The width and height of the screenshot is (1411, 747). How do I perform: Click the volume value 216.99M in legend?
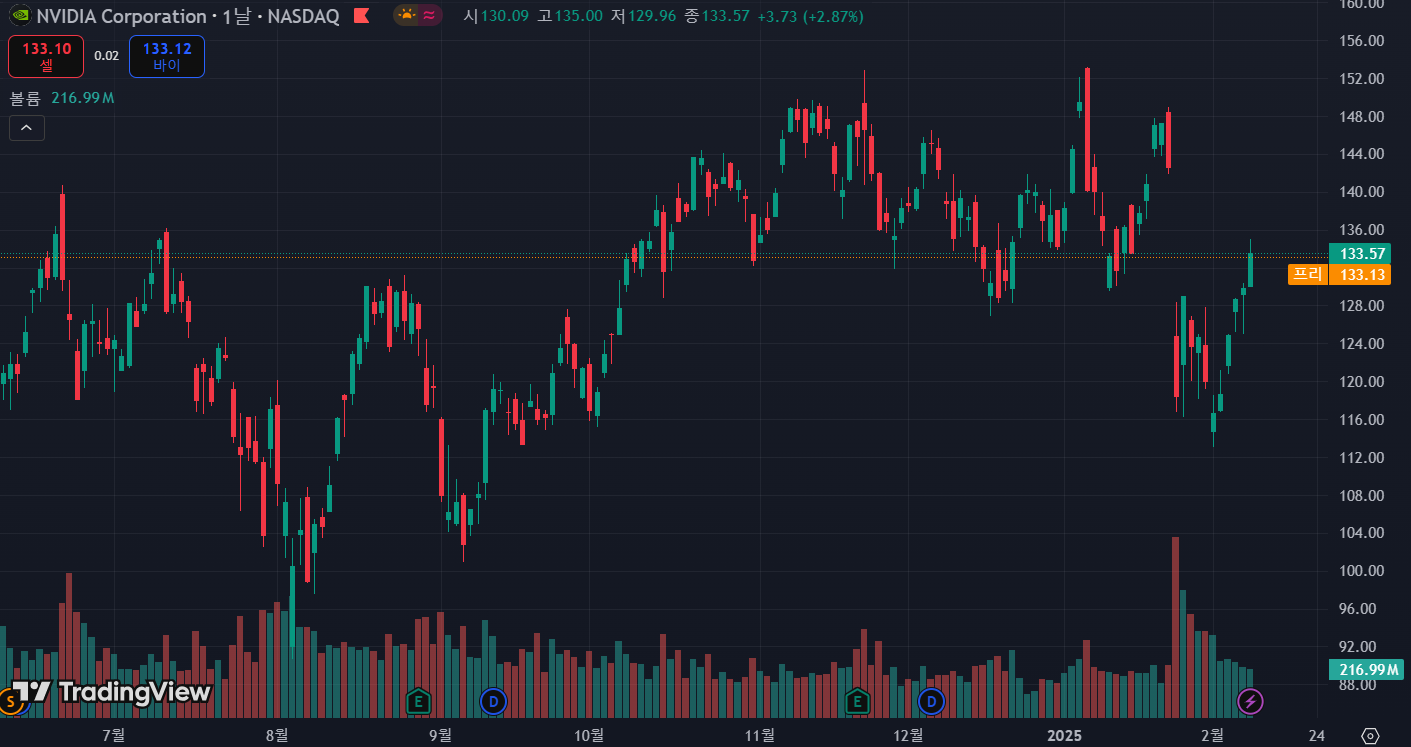pos(82,98)
